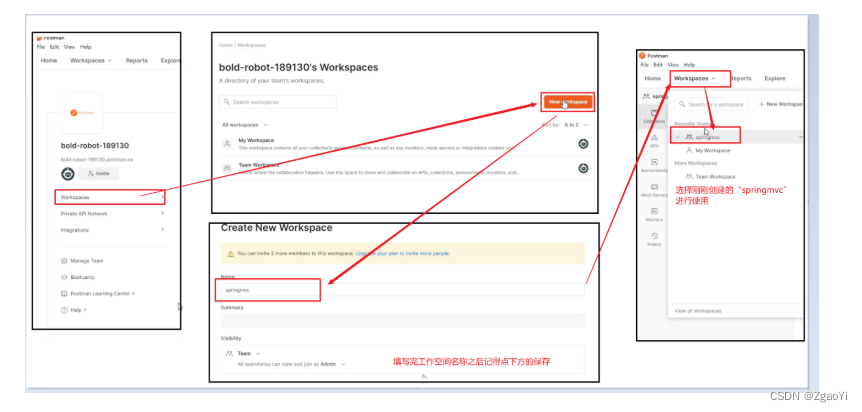Click the My Workspace person icon in list
This screenshot has width=862, height=412.
pos(226,144)
